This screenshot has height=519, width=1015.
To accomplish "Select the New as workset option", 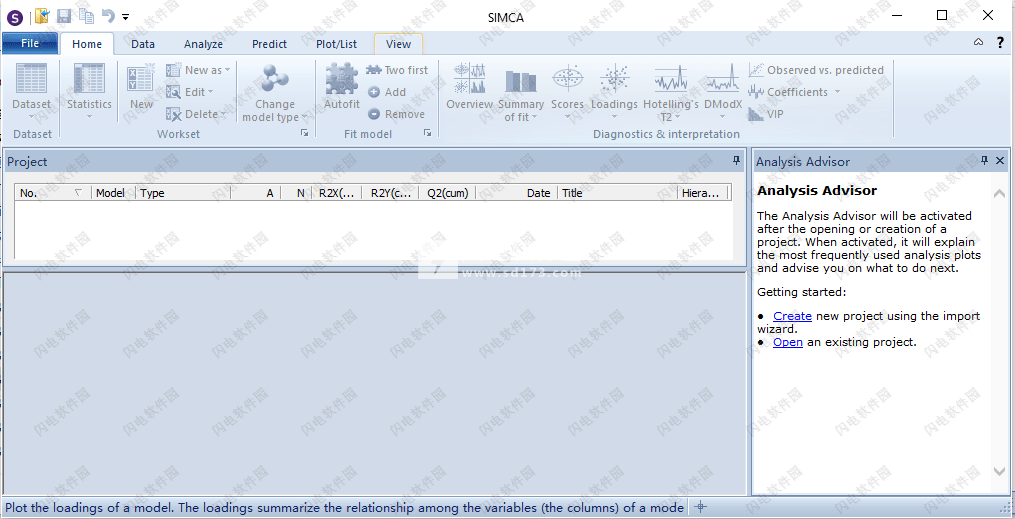I will pos(198,70).
